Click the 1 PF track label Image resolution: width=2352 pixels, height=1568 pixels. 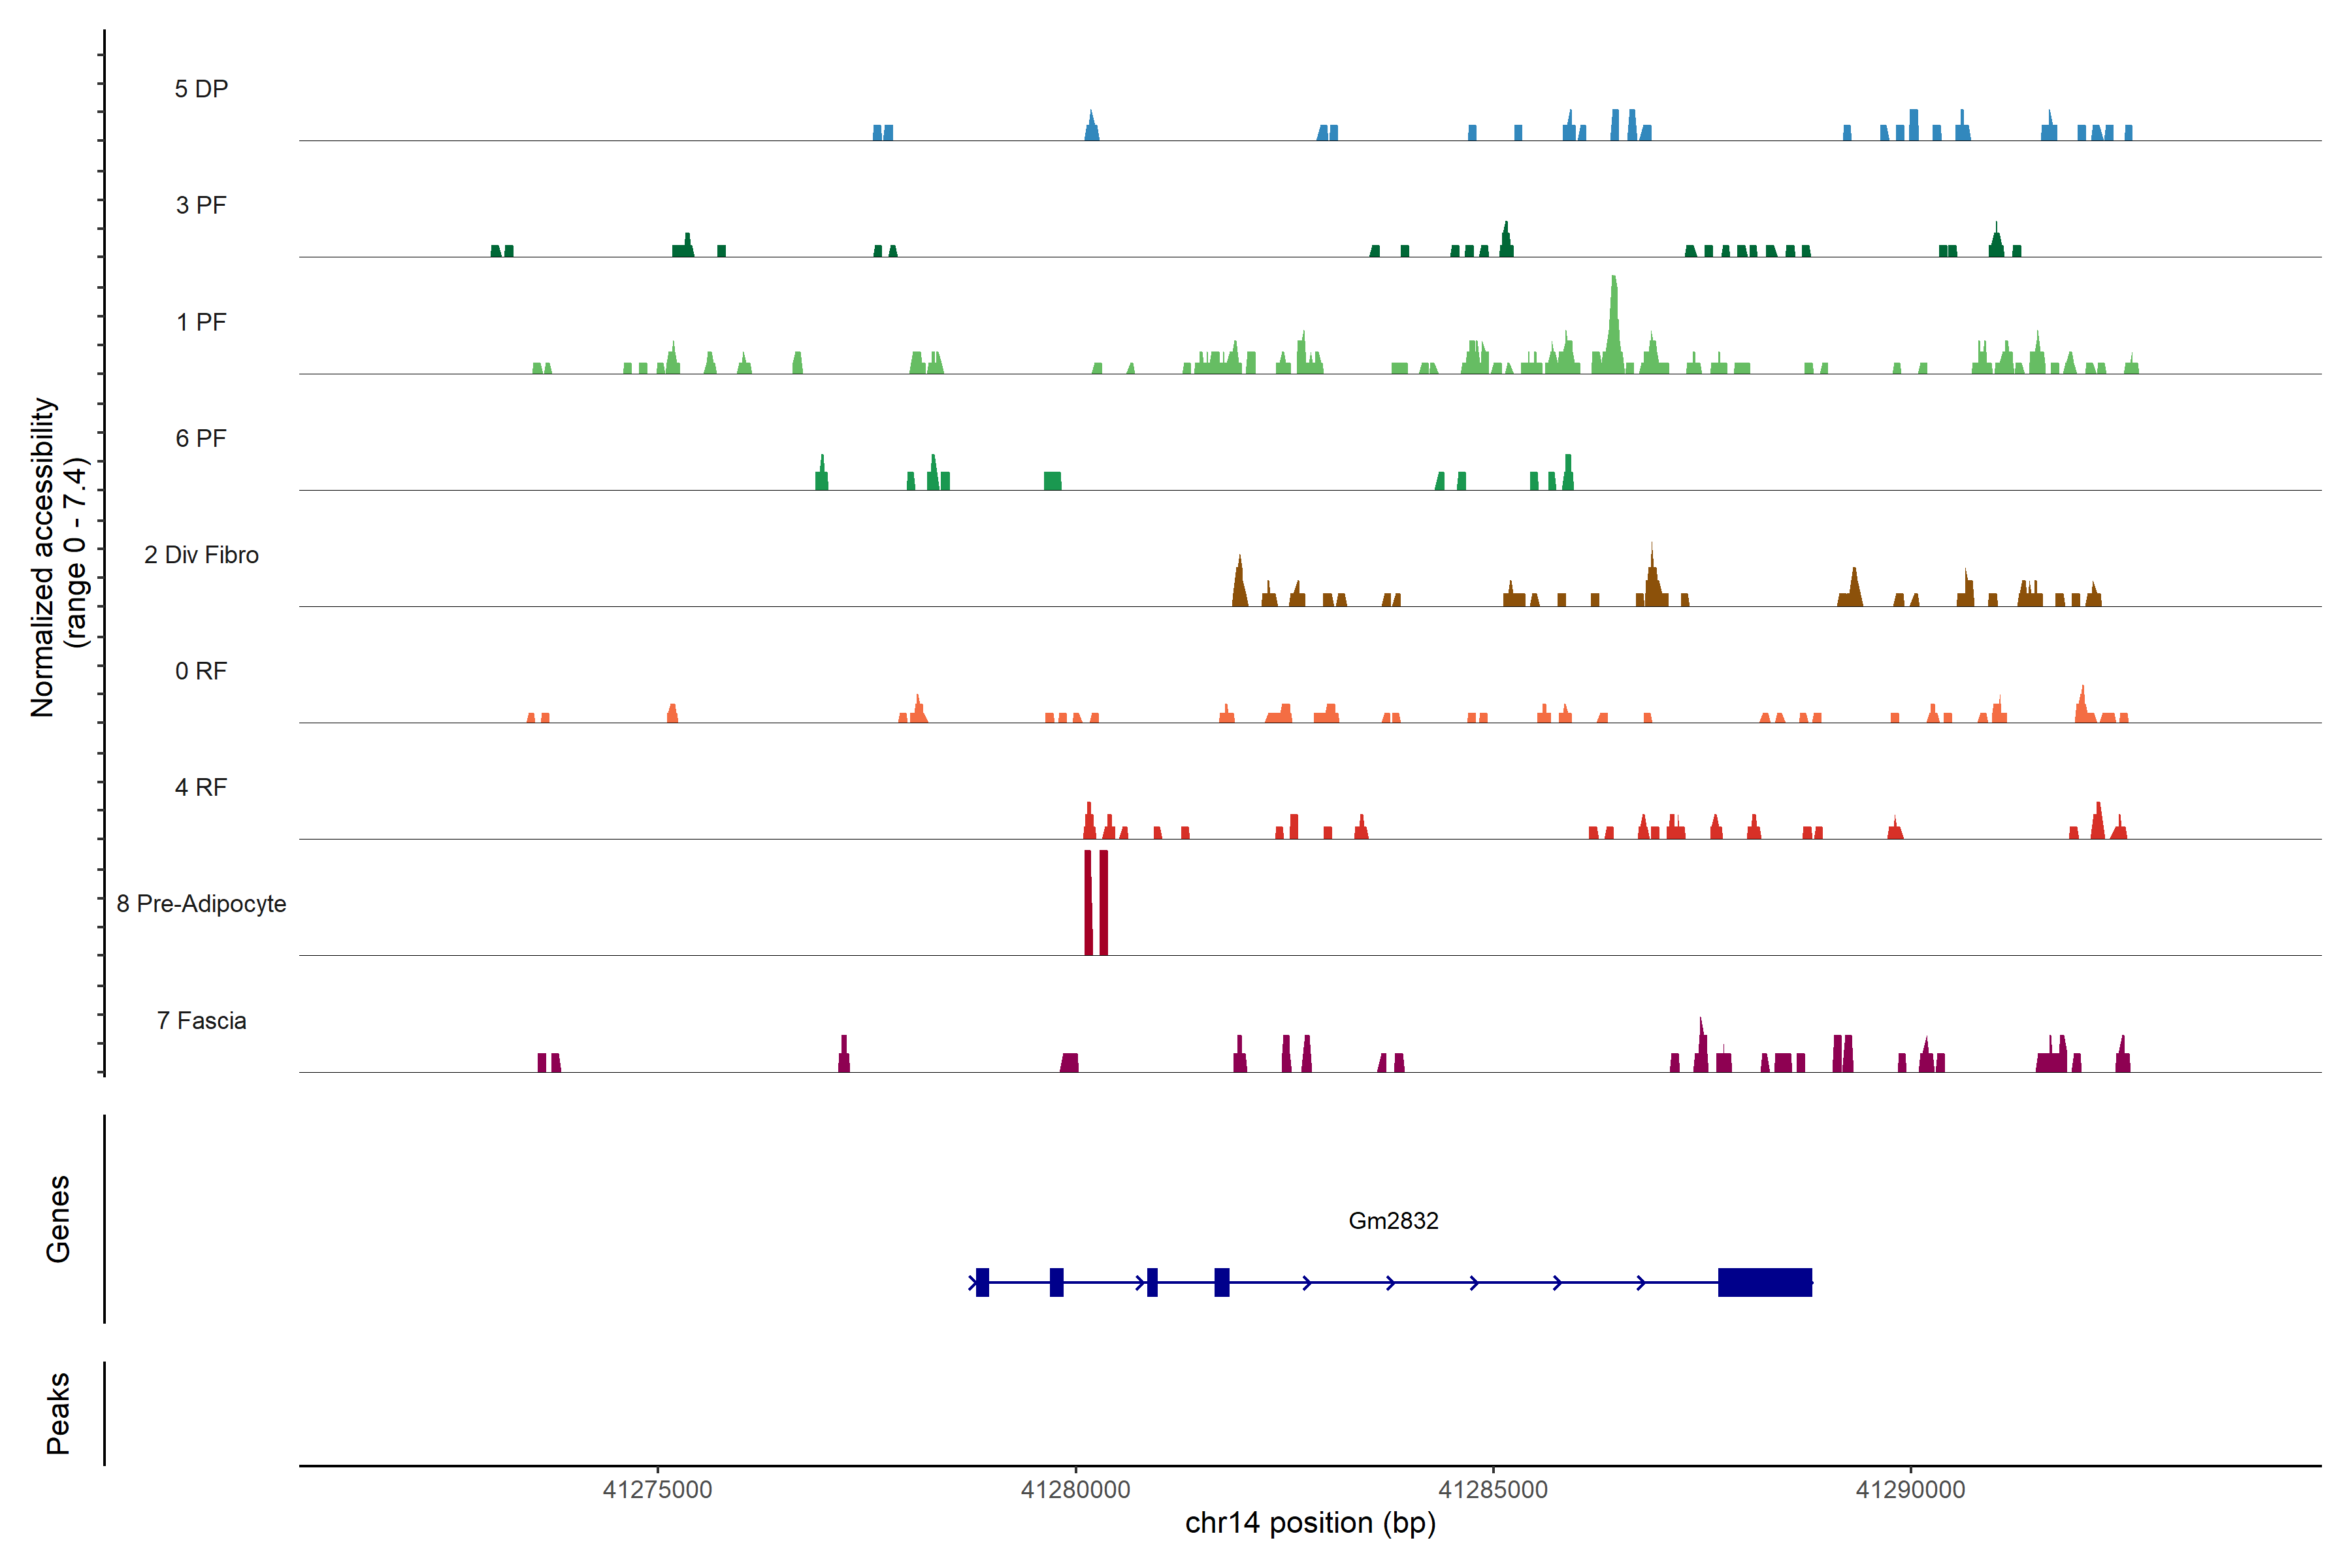click(201, 322)
